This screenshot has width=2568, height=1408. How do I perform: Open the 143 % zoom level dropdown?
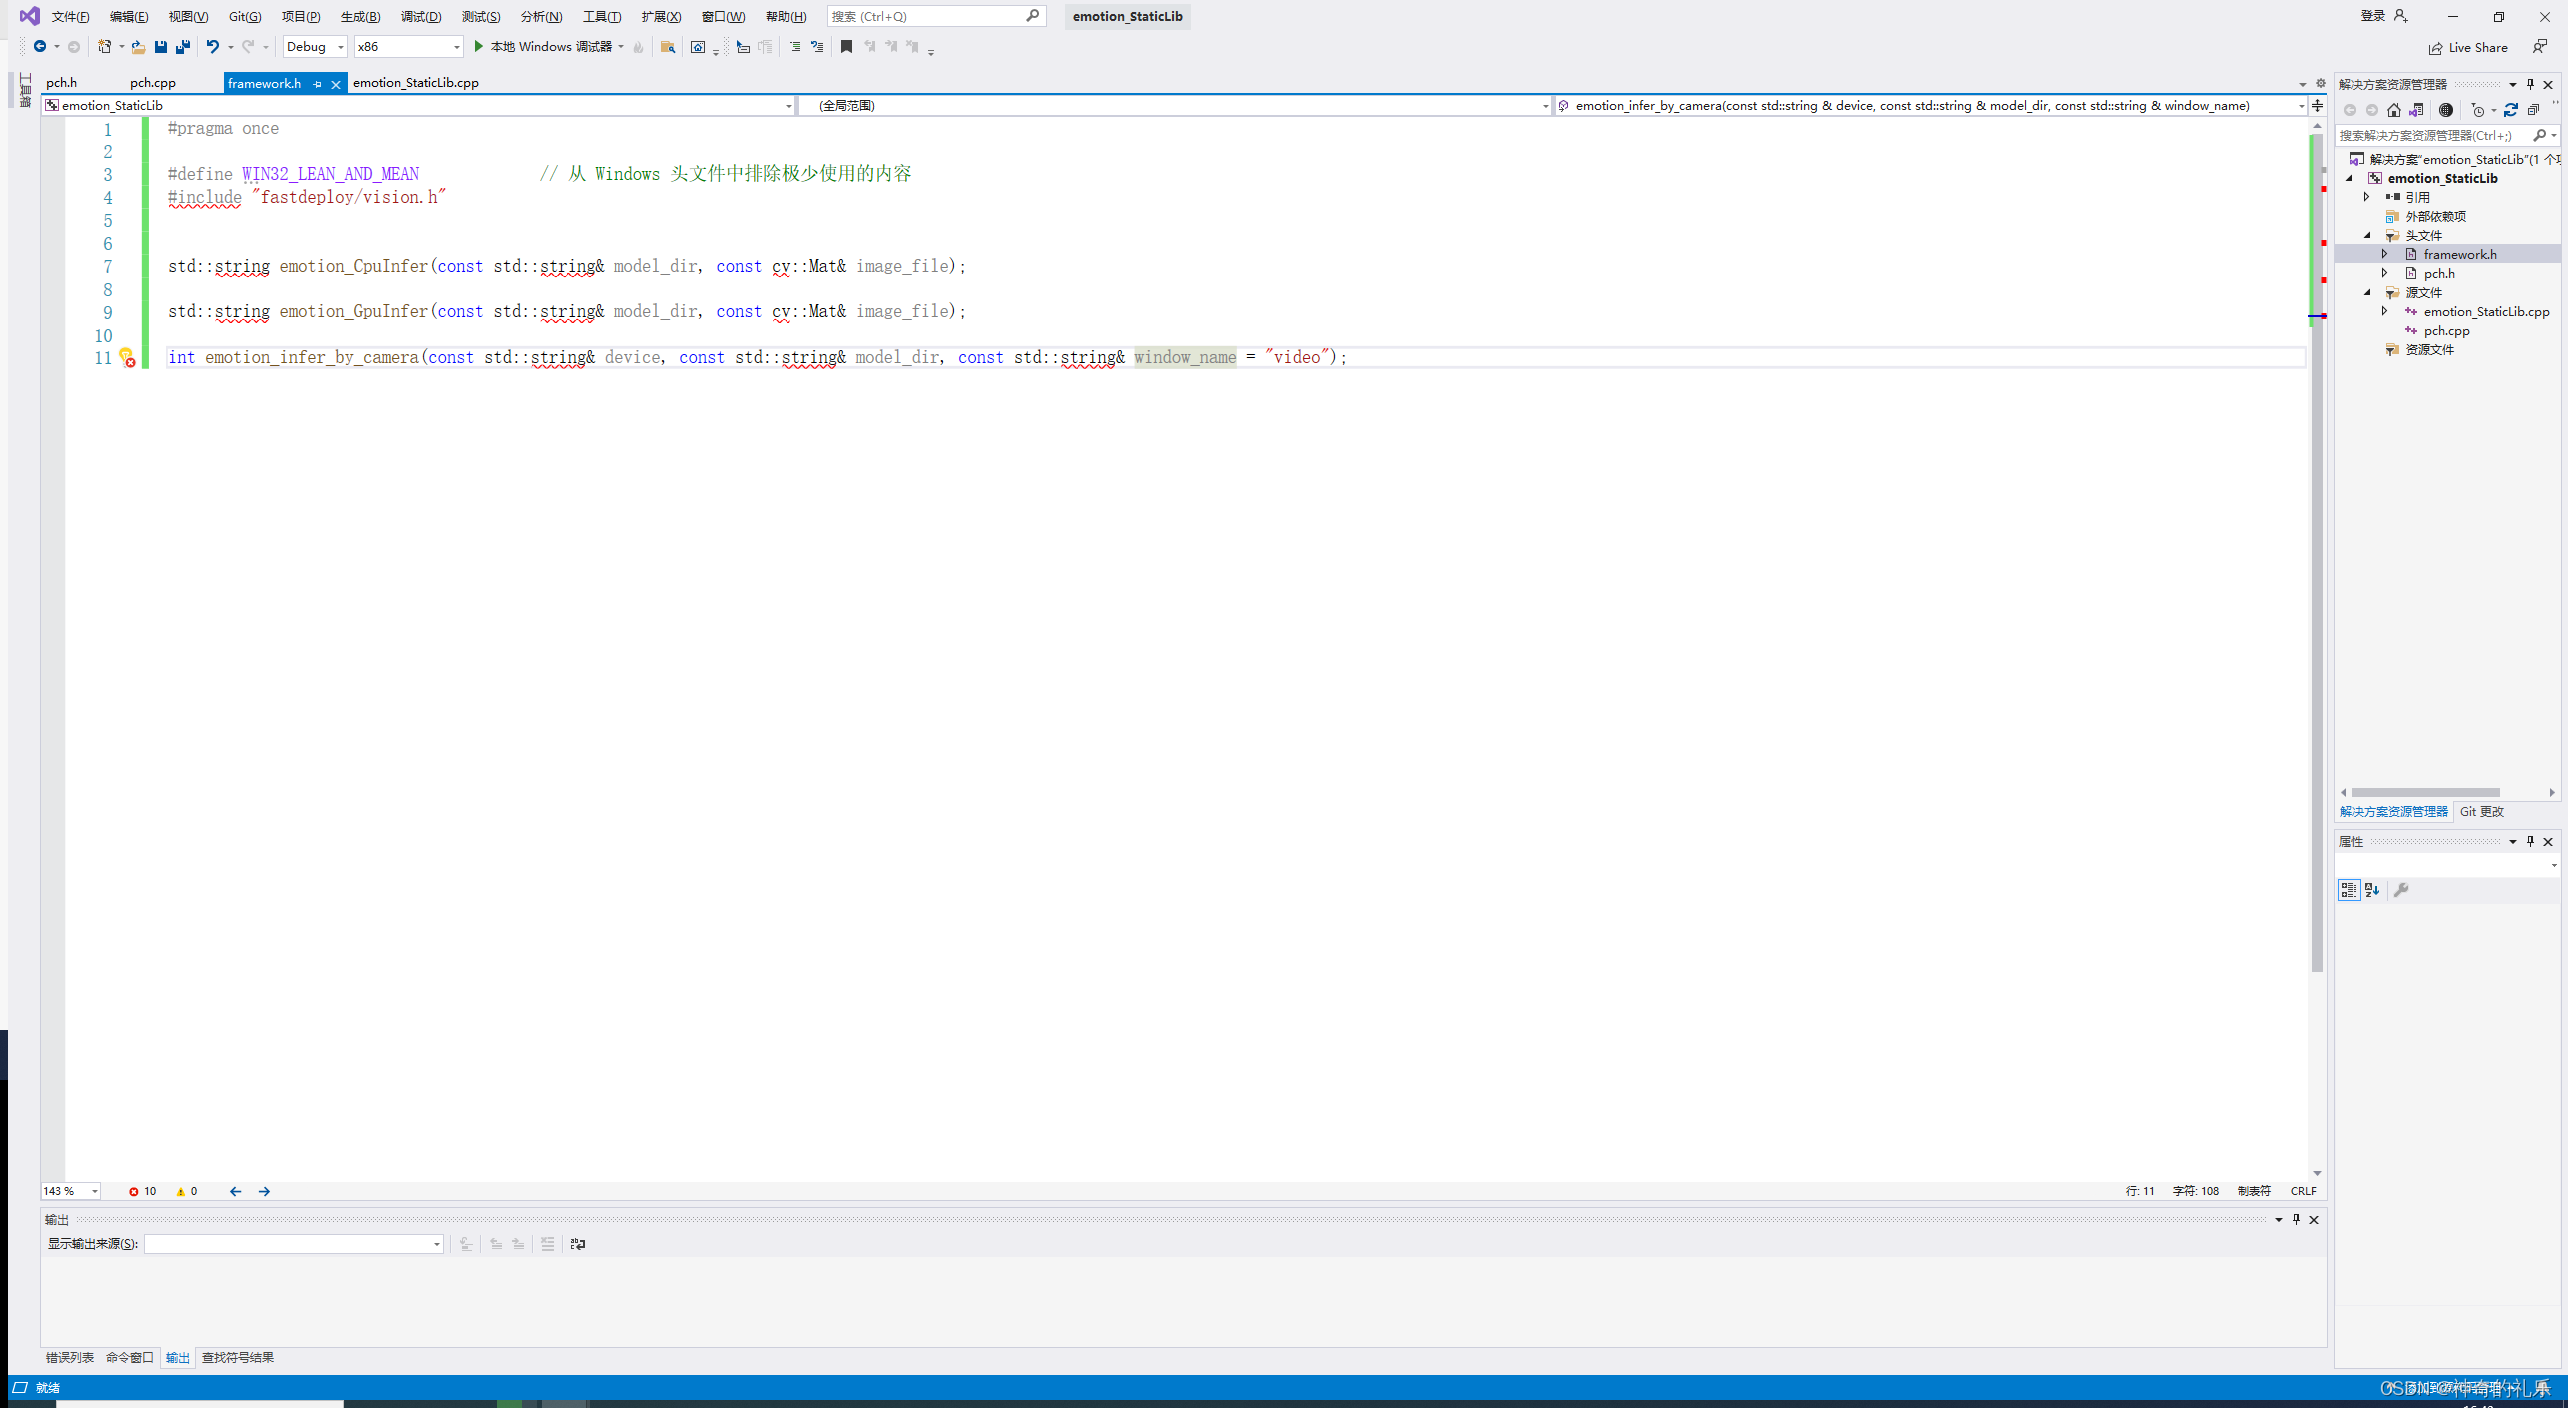click(x=70, y=1191)
